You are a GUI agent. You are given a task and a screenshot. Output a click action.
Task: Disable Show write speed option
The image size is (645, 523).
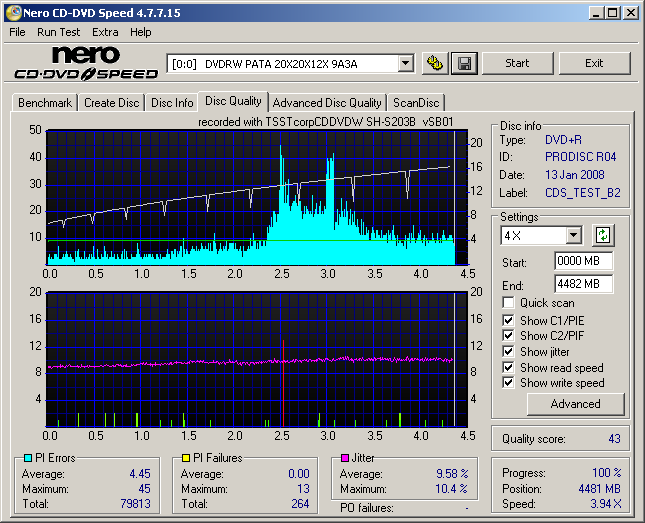(508, 383)
